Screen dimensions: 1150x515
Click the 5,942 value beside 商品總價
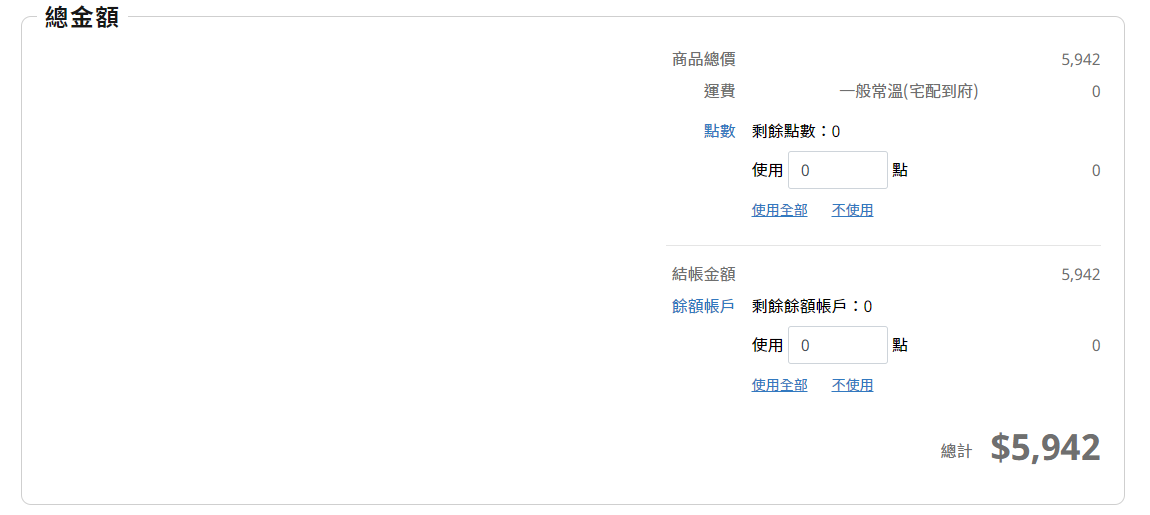pos(1080,60)
